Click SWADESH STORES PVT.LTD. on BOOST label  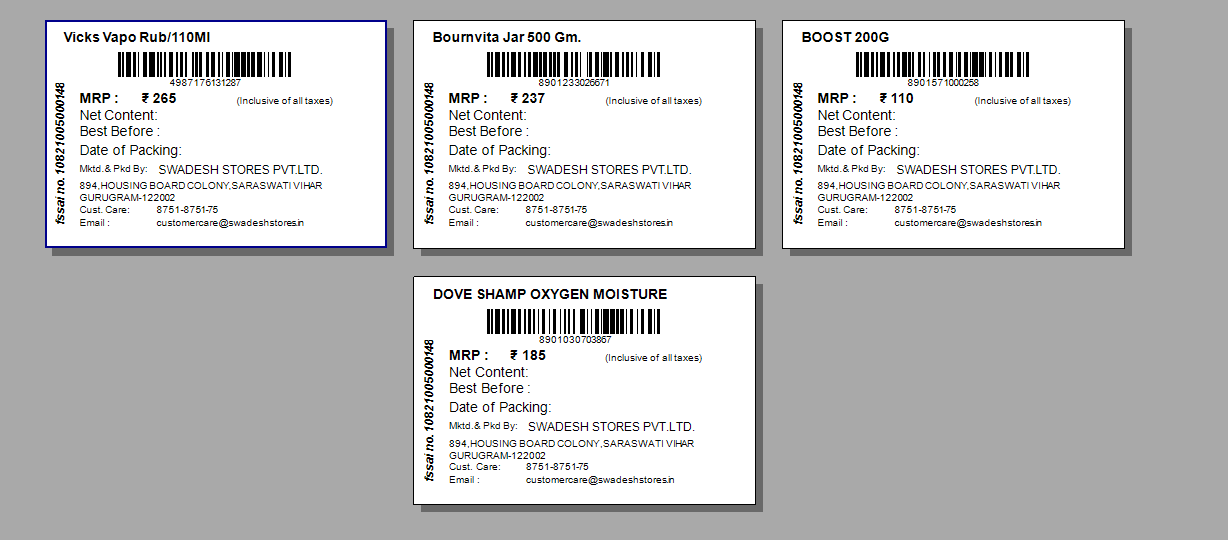pyautogui.click(x=978, y=170)
